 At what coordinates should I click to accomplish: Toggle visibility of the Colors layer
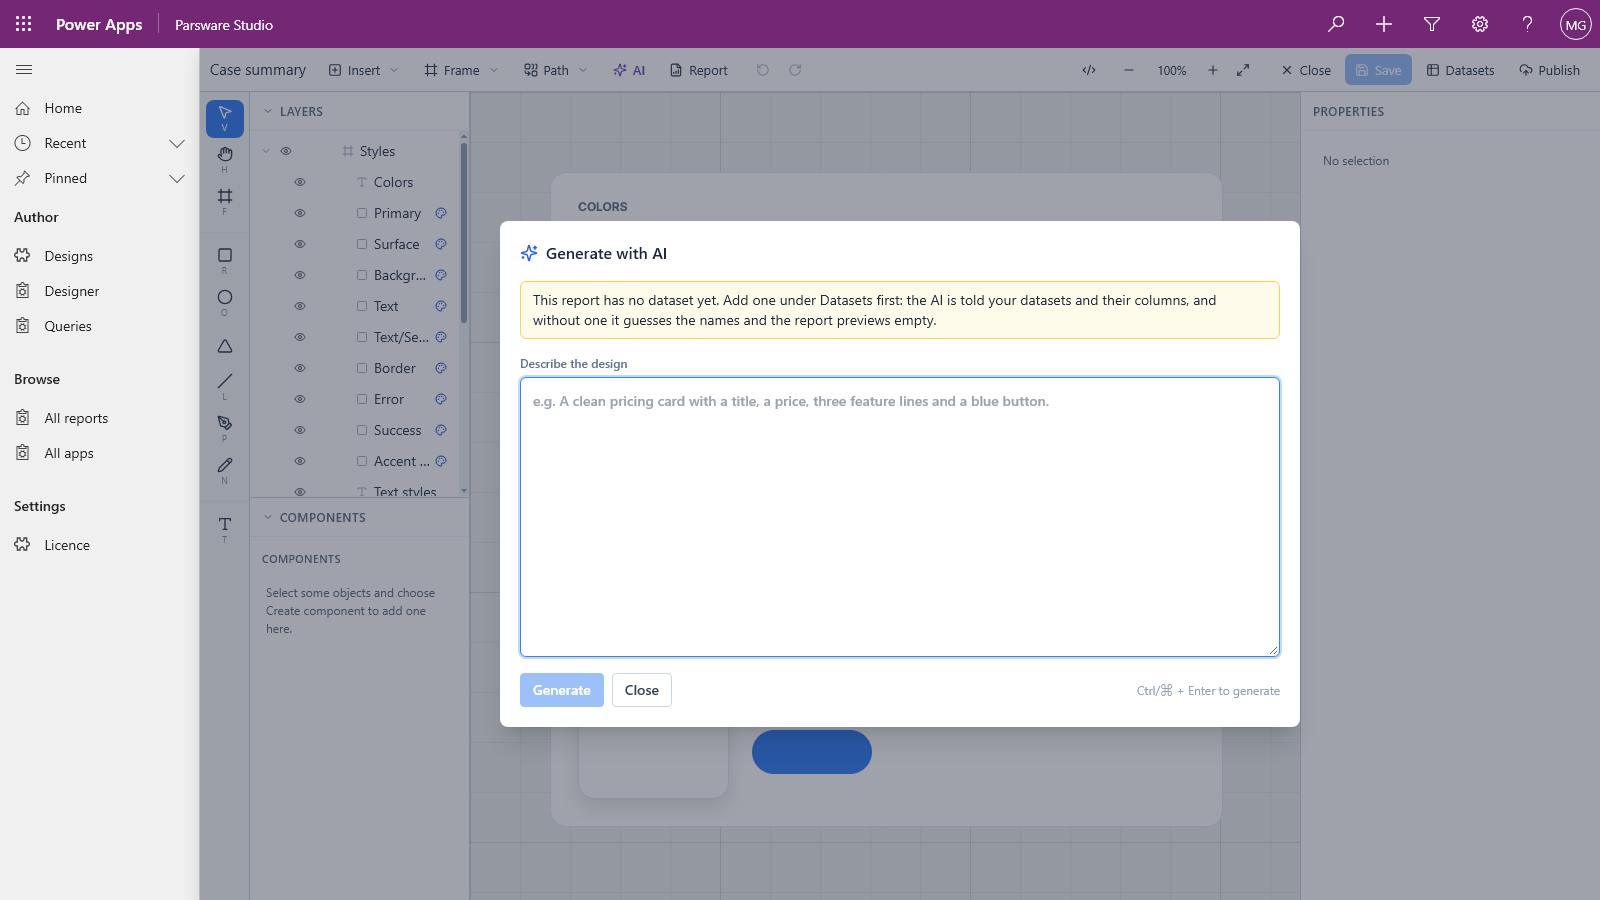pos(300,182)
